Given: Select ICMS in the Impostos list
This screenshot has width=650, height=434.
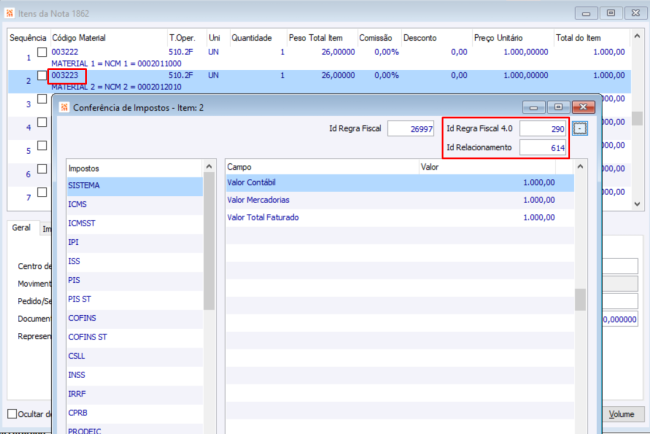Looking at the screenshot, I should (x=80, y=204).
